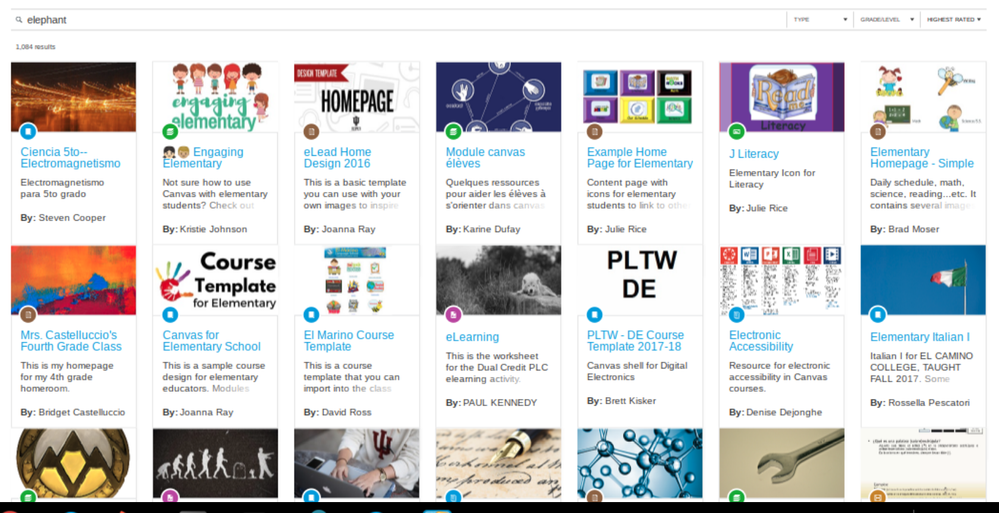
Task: Click the human evolution silhouette thumbnail
Action: [215, 463]
